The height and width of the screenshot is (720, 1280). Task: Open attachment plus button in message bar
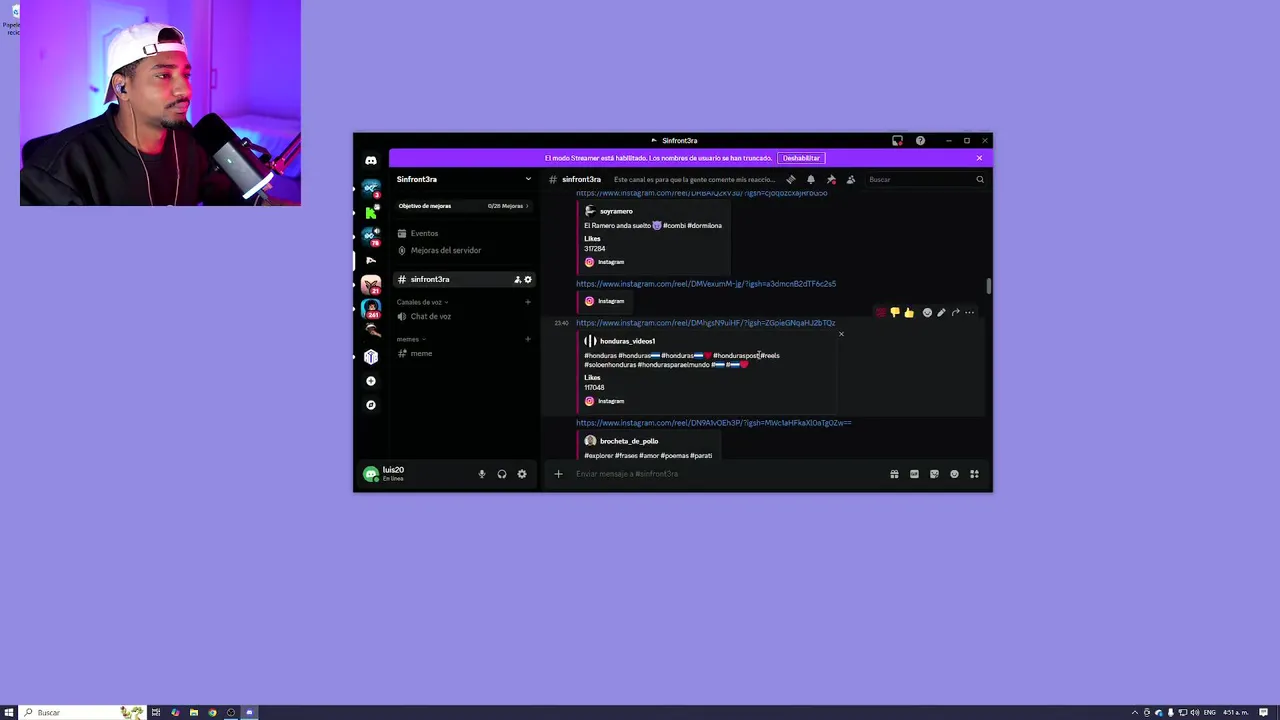[x=559, y=474]
